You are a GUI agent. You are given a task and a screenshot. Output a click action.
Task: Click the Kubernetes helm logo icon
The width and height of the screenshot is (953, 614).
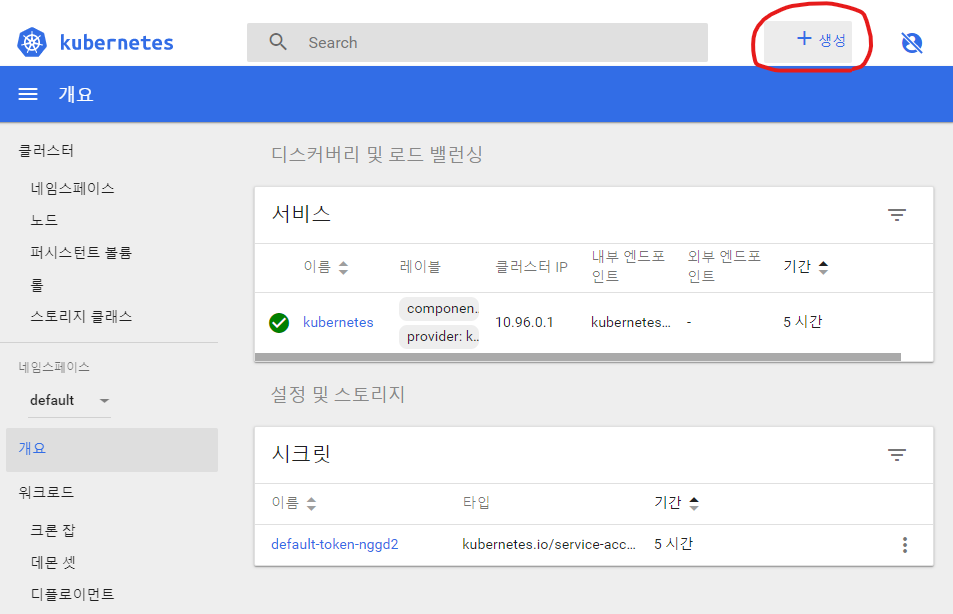coord(32,43)
